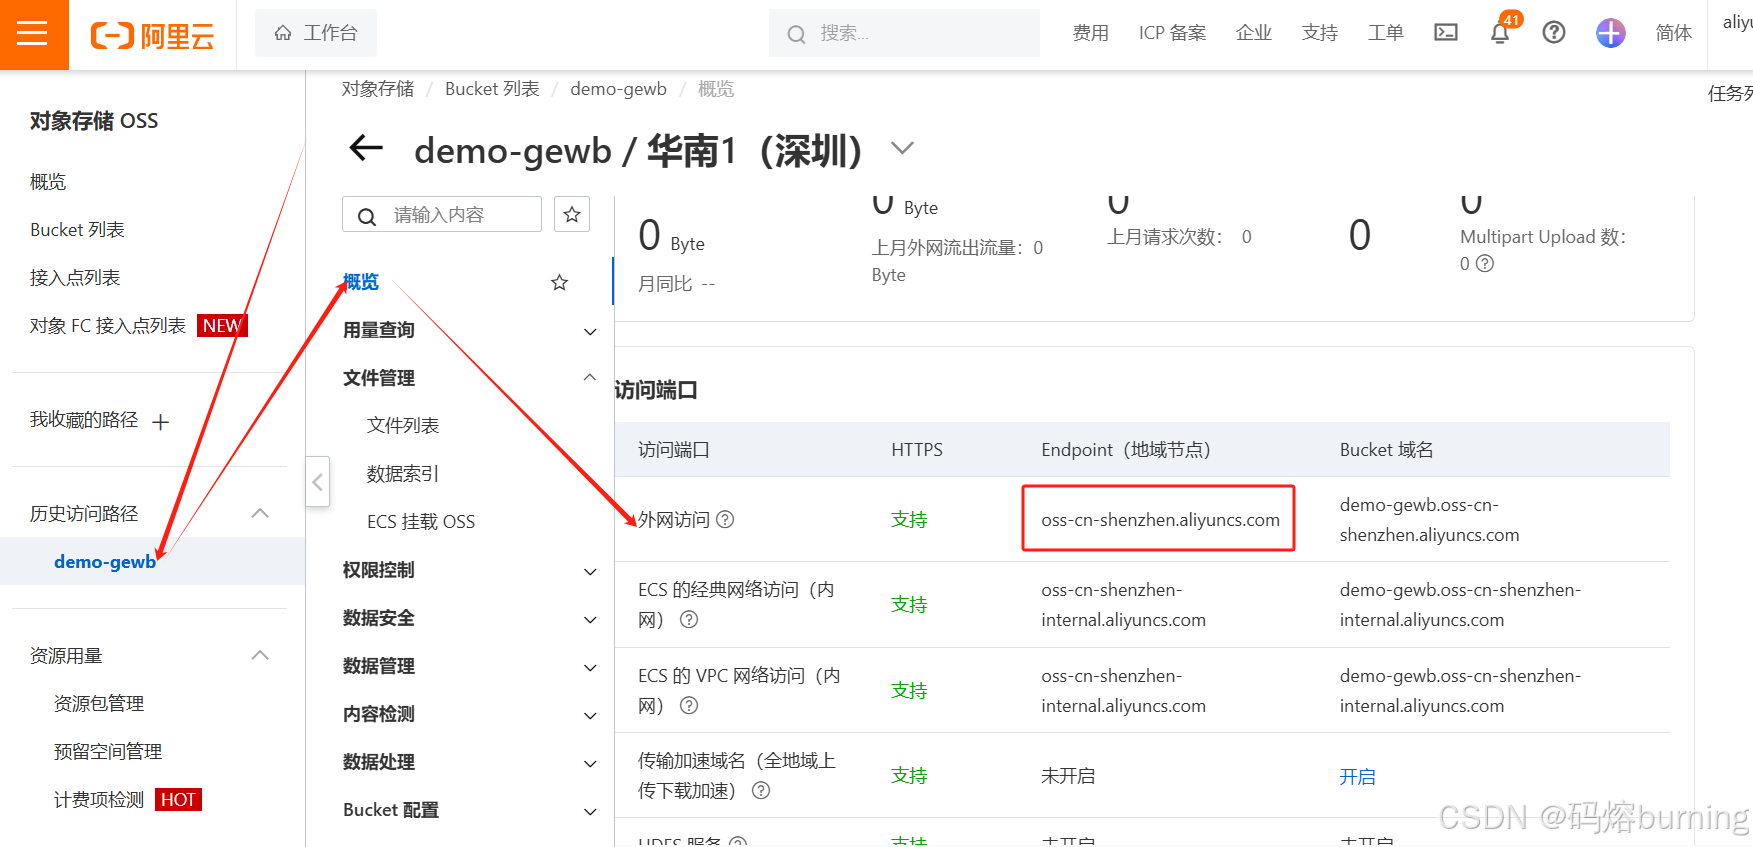Image resolution: width=1753 pixels, height=847 pixels.
Task: Click help icon beside ECS 的 VPC 网络访问
Action: pyautogui.click(x=689, y=706)
